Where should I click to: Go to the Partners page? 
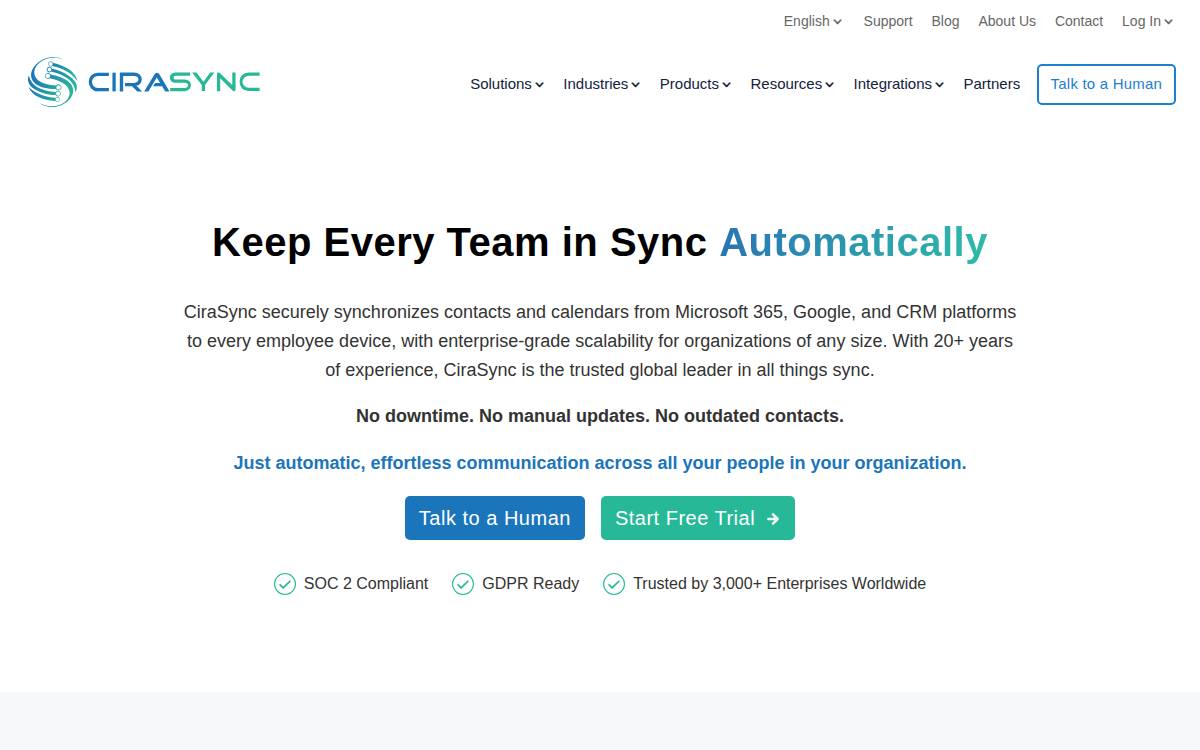pos(992,84)
